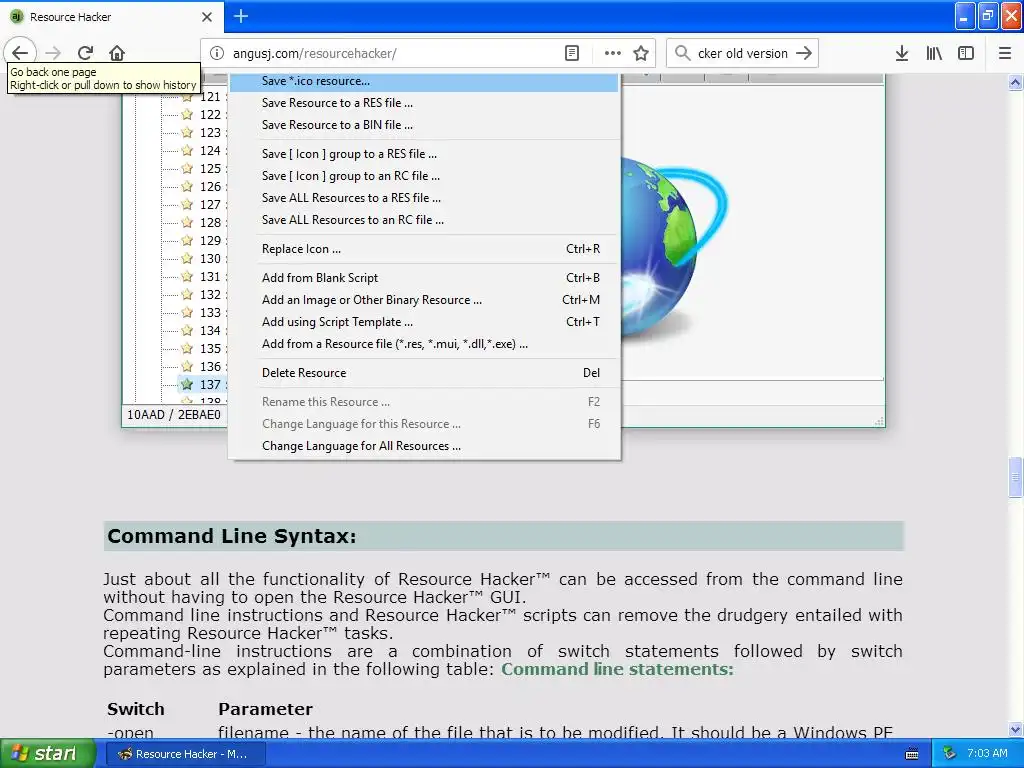
Task: Choose Save Resource to a RES file
Action: [424, 103]
